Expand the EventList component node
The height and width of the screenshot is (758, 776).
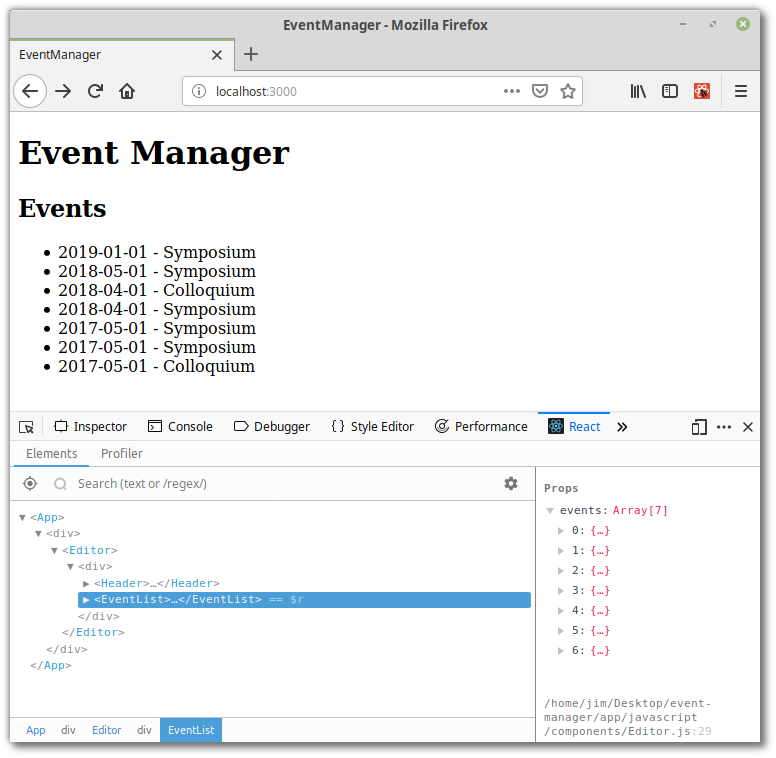point(86,600)
